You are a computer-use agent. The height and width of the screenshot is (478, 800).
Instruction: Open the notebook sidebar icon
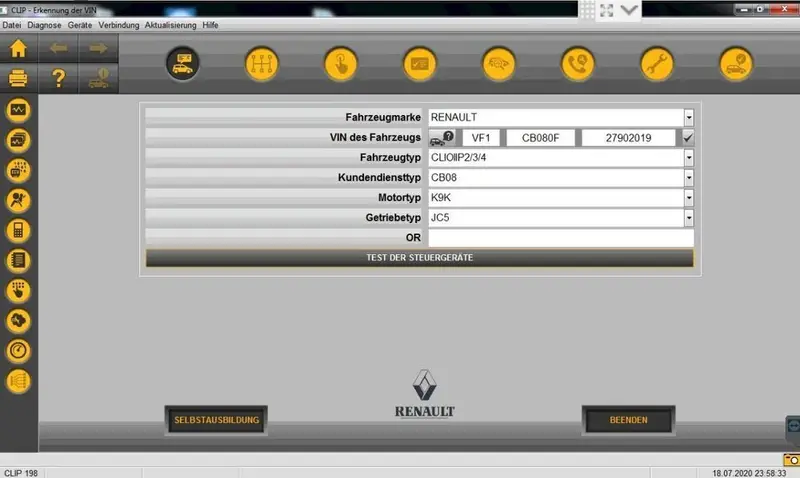tap(18, 261)
